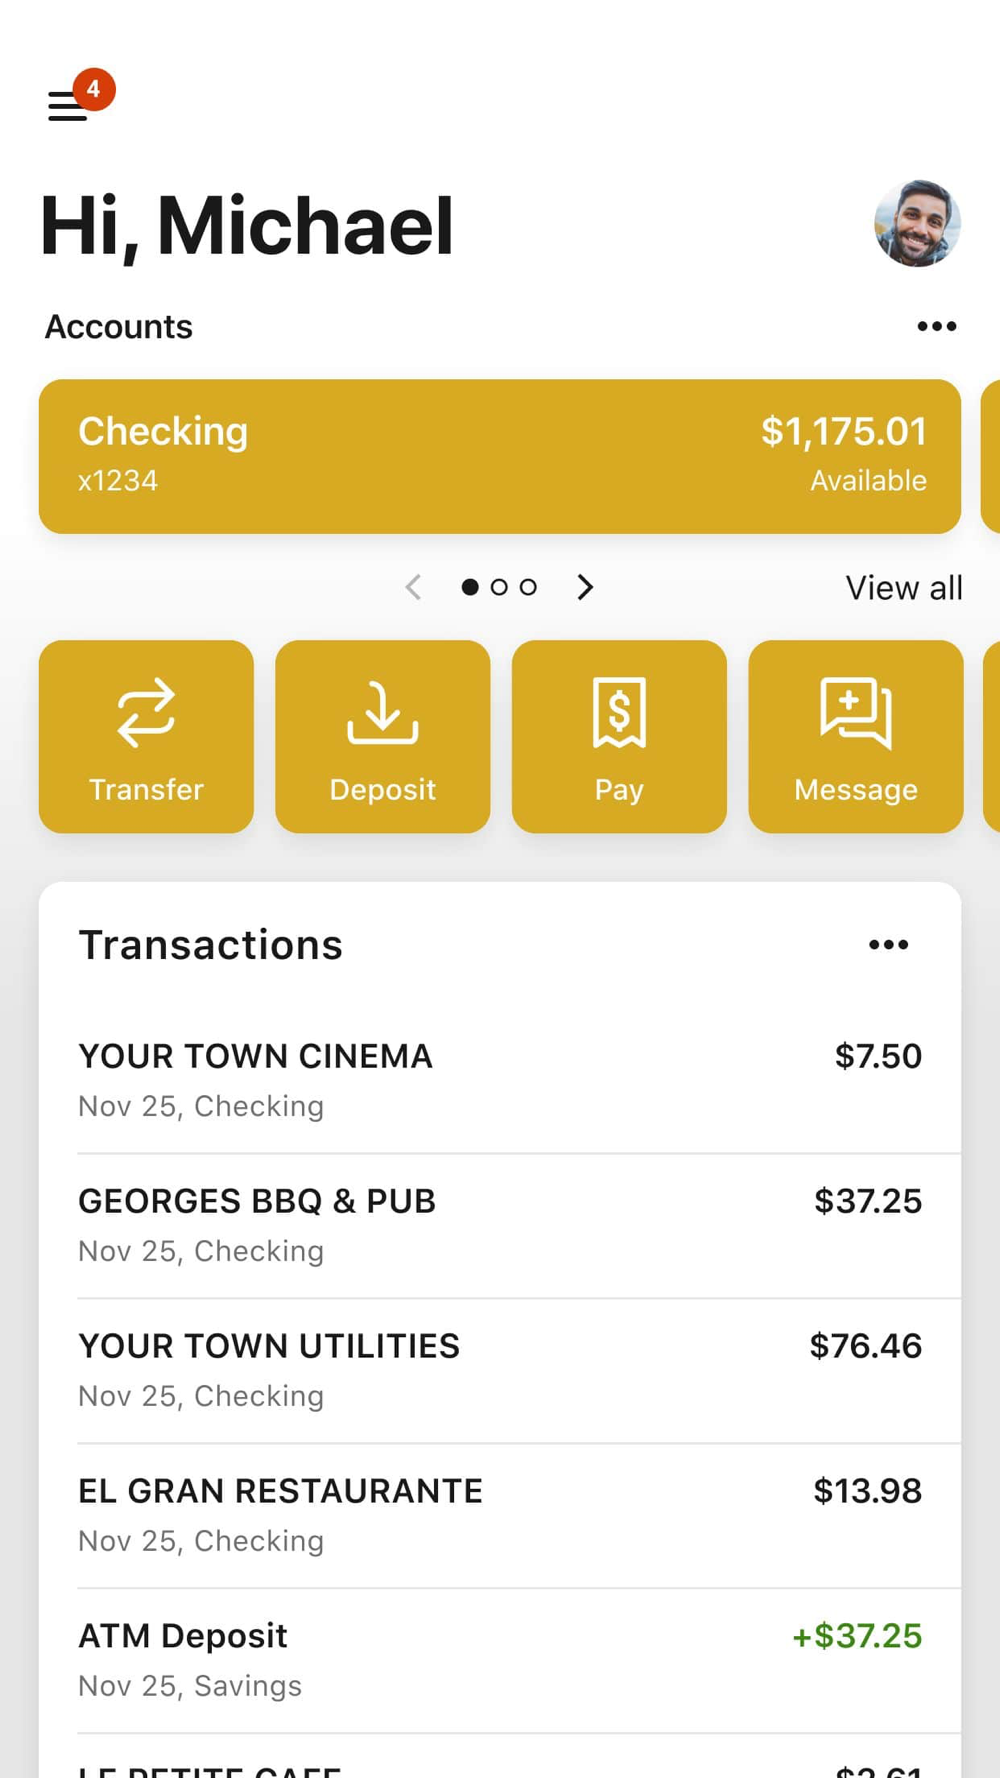
Task: Tap Michael's profile photo
Action: click(x=917, y=224)
